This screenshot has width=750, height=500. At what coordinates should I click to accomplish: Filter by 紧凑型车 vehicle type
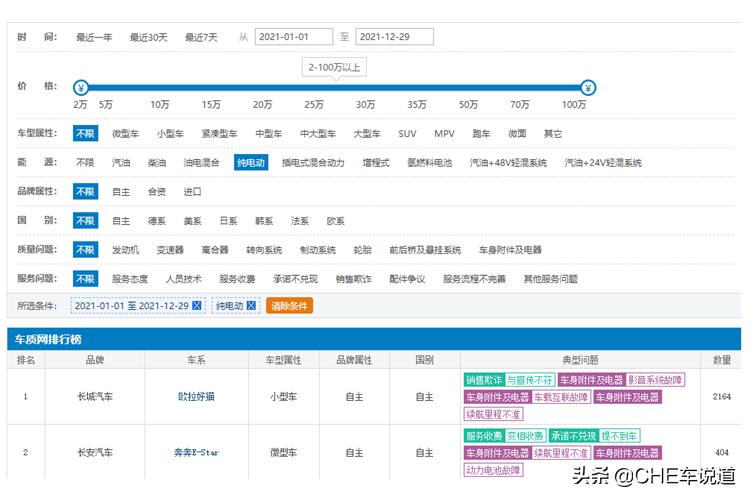click(x=220, y=133)
